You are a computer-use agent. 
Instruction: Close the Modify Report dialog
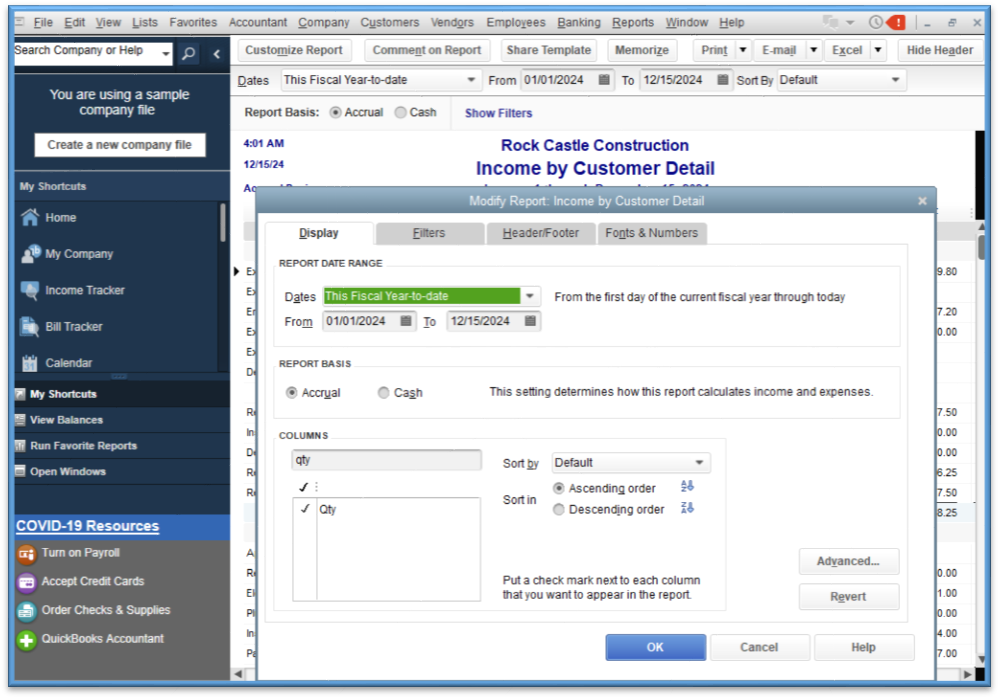coord(922,201)
